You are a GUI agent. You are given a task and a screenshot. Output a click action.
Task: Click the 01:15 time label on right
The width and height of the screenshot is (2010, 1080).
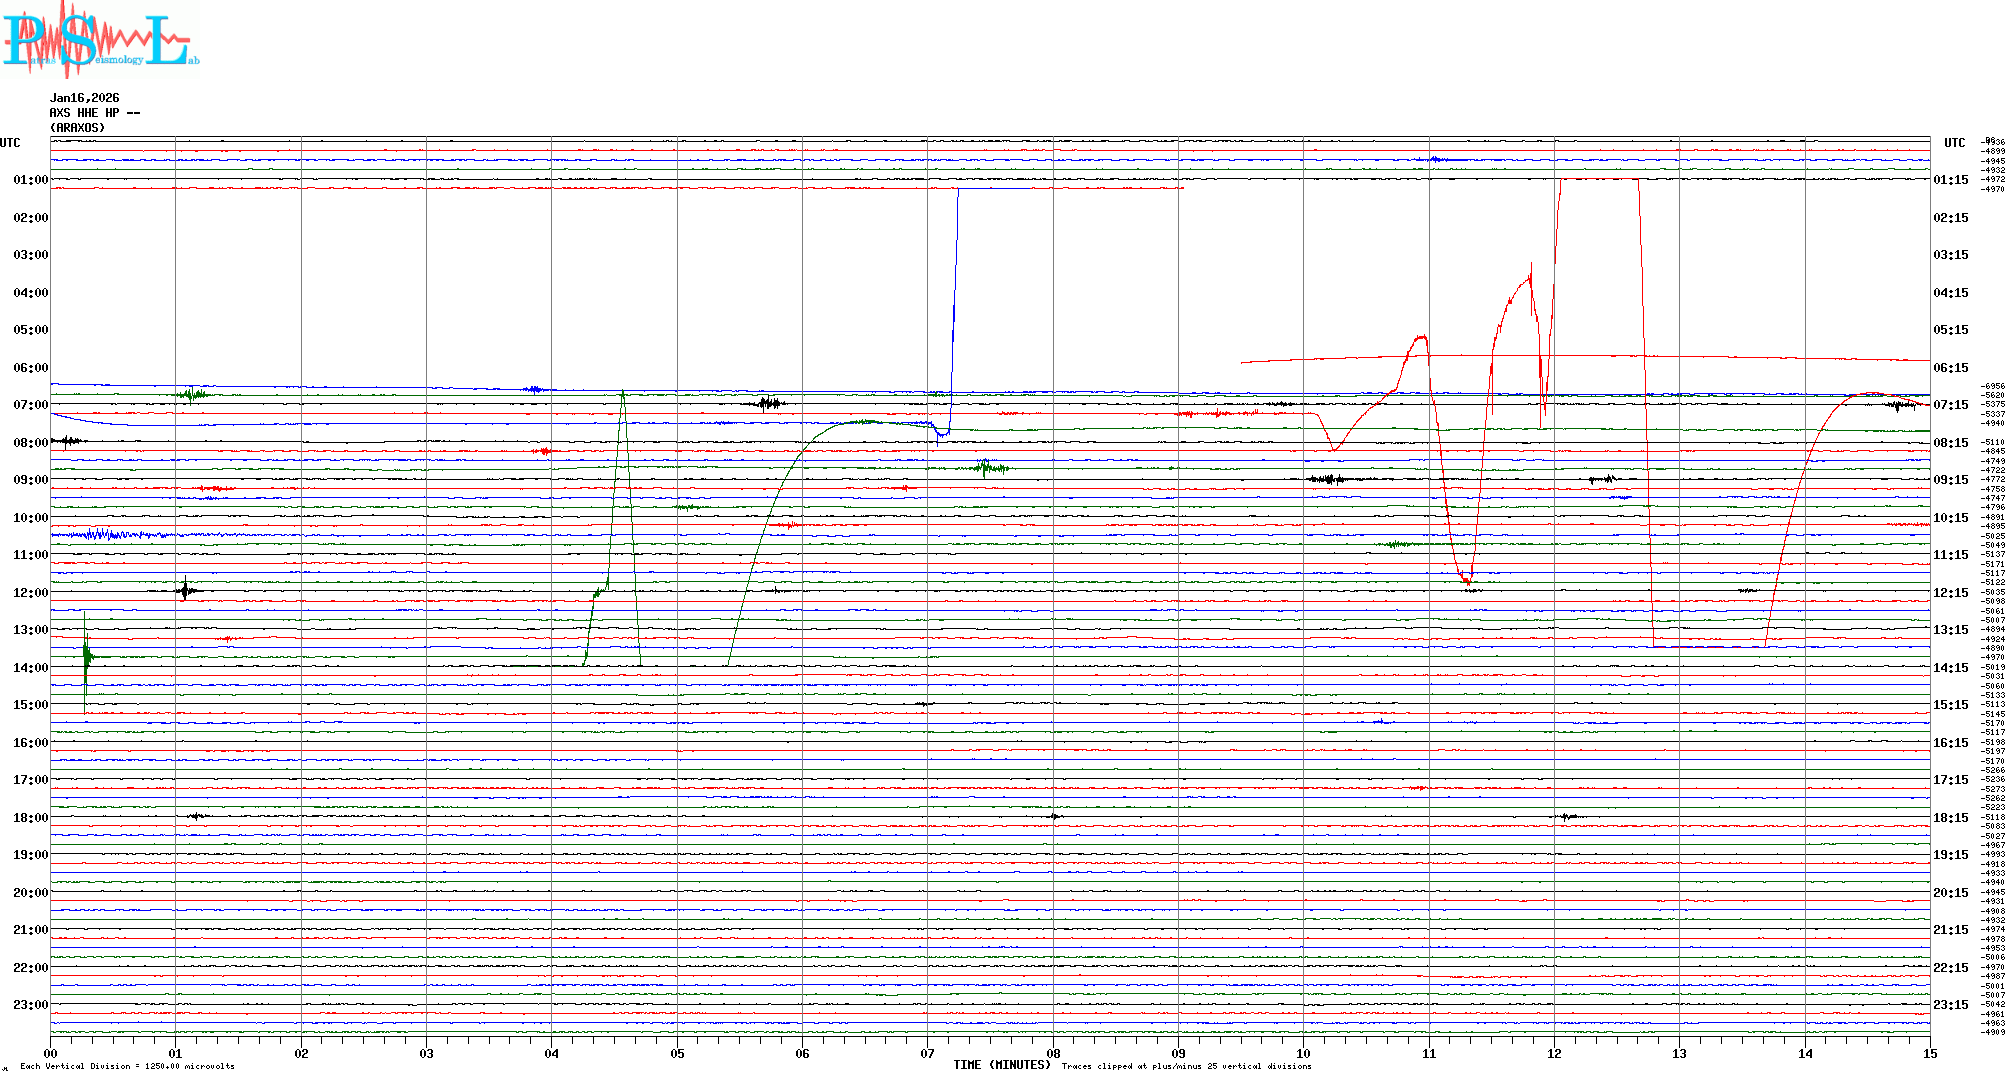tap(1950, 180)
